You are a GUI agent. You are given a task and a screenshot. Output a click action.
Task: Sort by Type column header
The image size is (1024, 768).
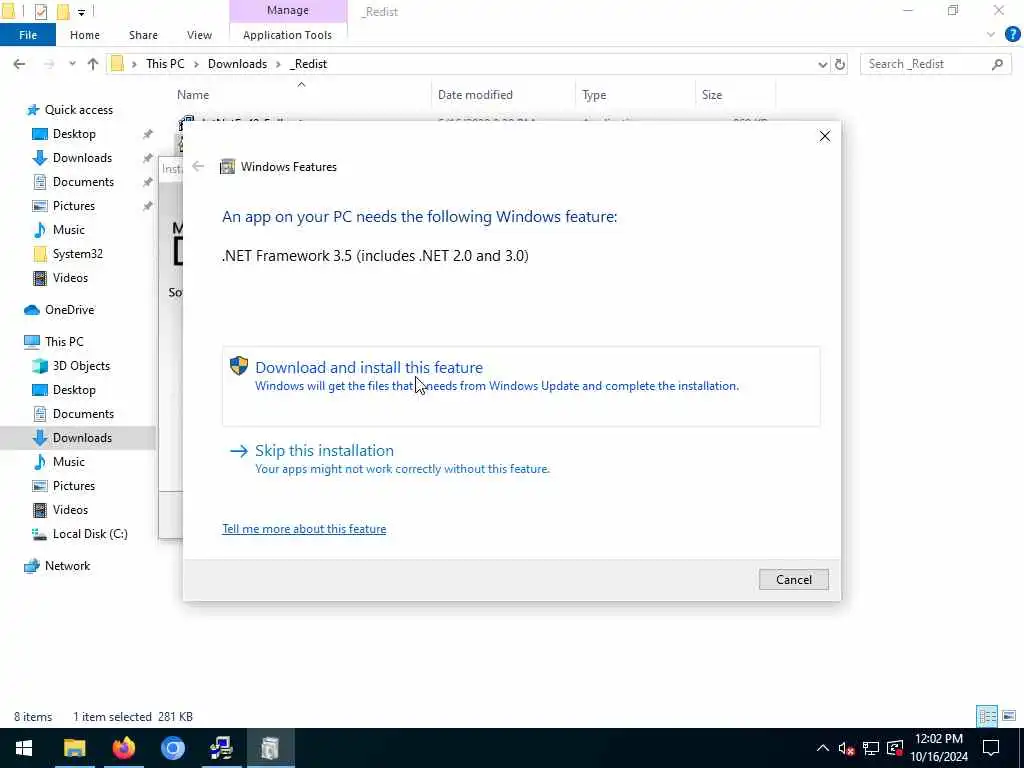(594, 95)
